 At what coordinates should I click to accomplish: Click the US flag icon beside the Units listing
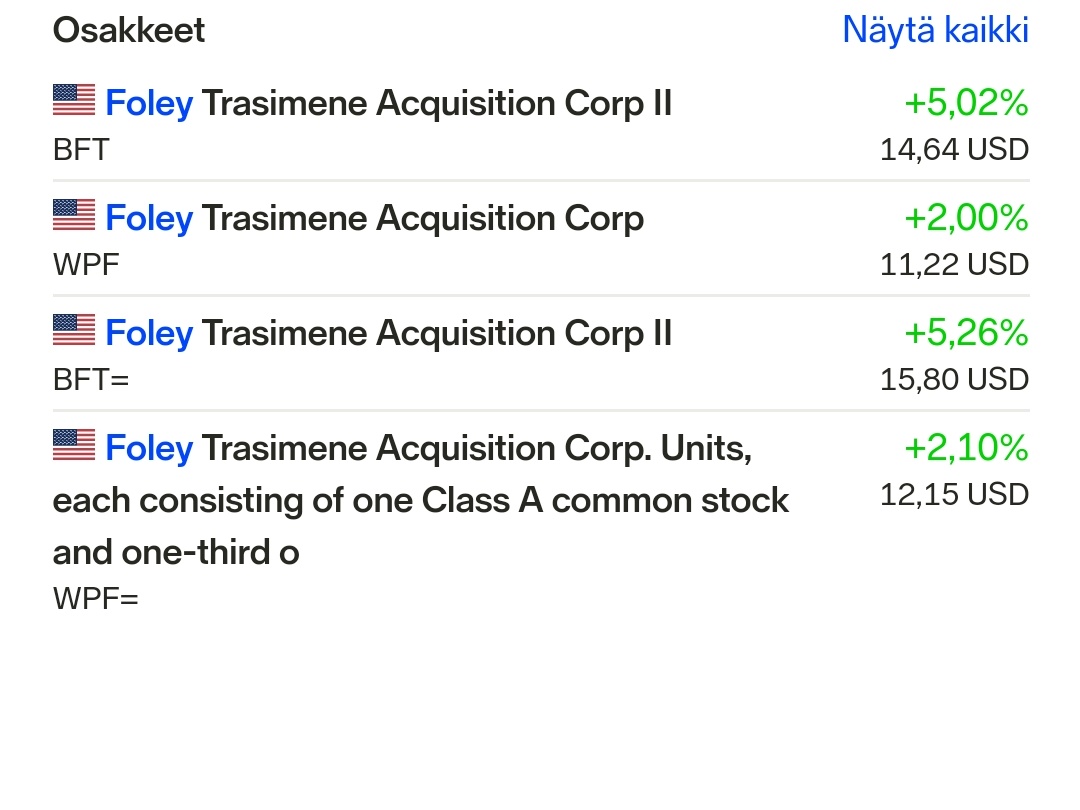point(74,446)
